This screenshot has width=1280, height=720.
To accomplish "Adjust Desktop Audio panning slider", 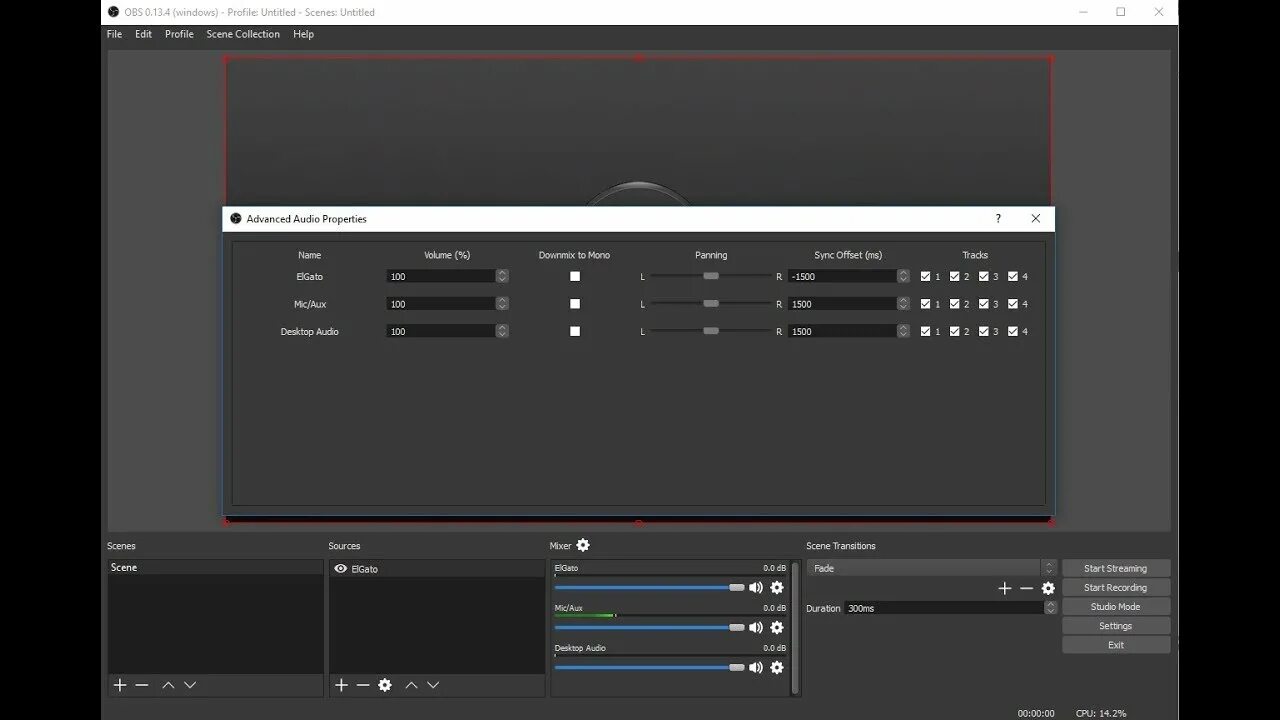I will (x=711, y=331).
